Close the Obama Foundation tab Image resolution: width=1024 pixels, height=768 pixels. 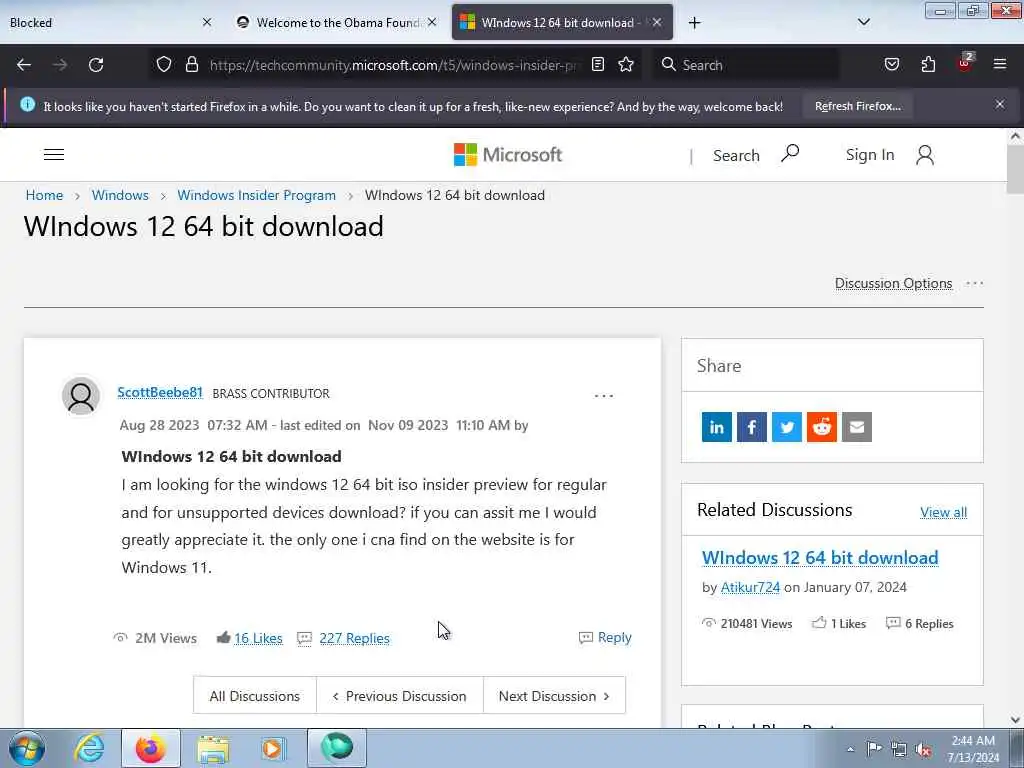coord(432,22)
